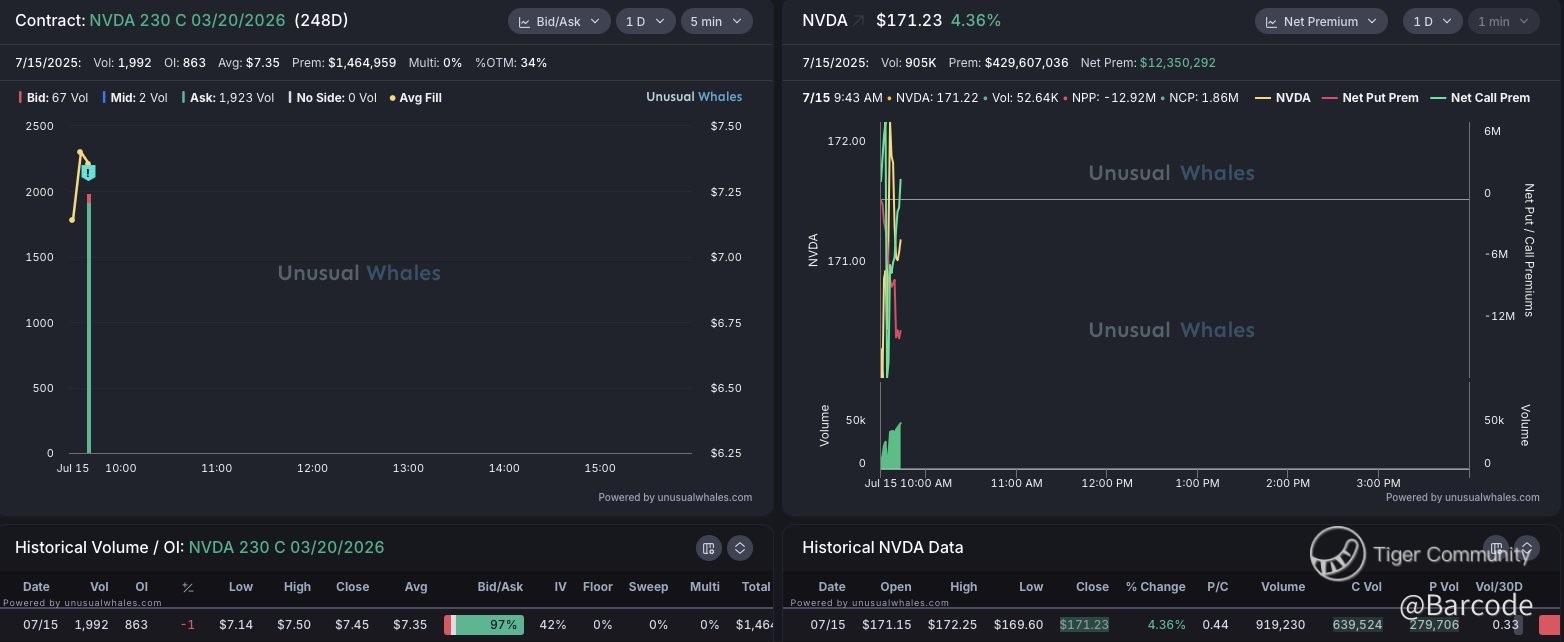Toggle the No Side series in the legend
This screenshot has width=1564, height=642.
[x=333, y=98]
